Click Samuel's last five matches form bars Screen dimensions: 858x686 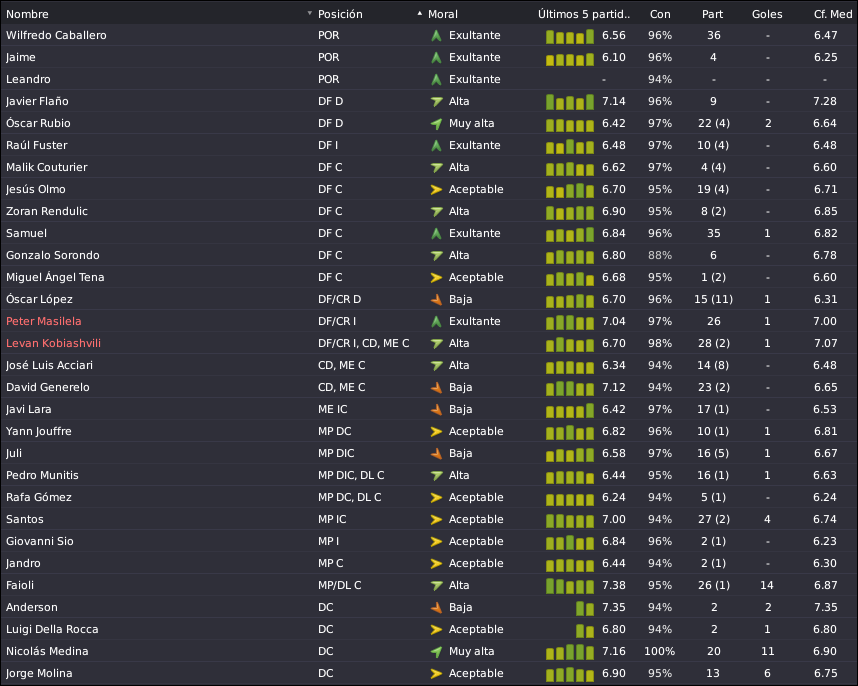570,234
